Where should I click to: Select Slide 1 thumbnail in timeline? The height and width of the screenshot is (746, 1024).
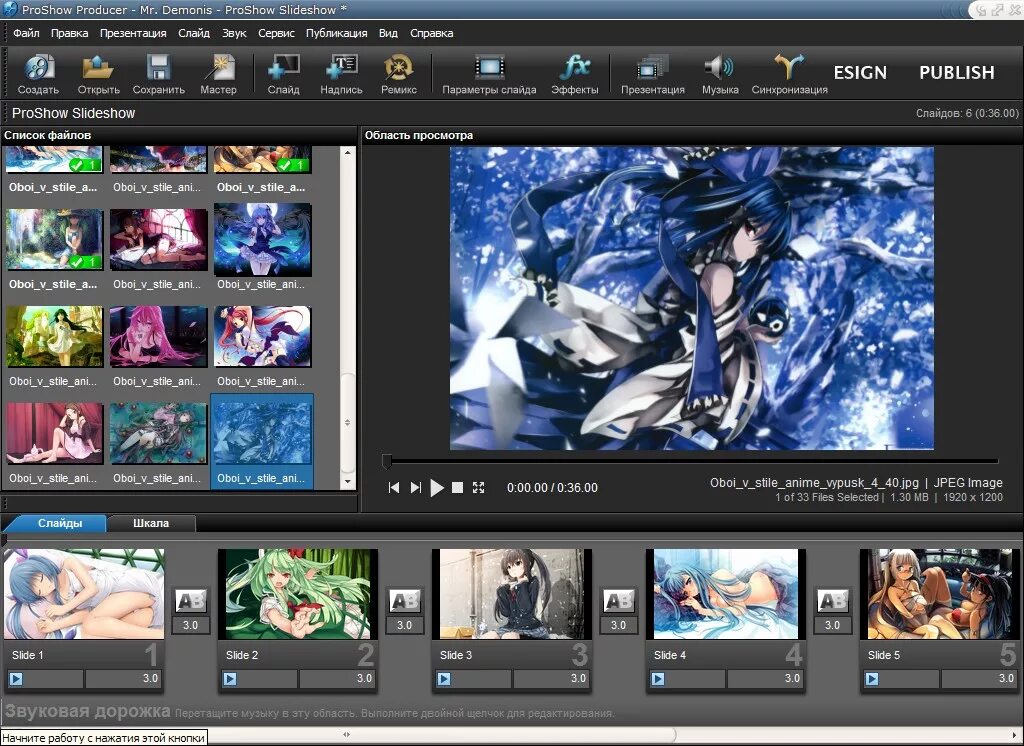point(84,594)
